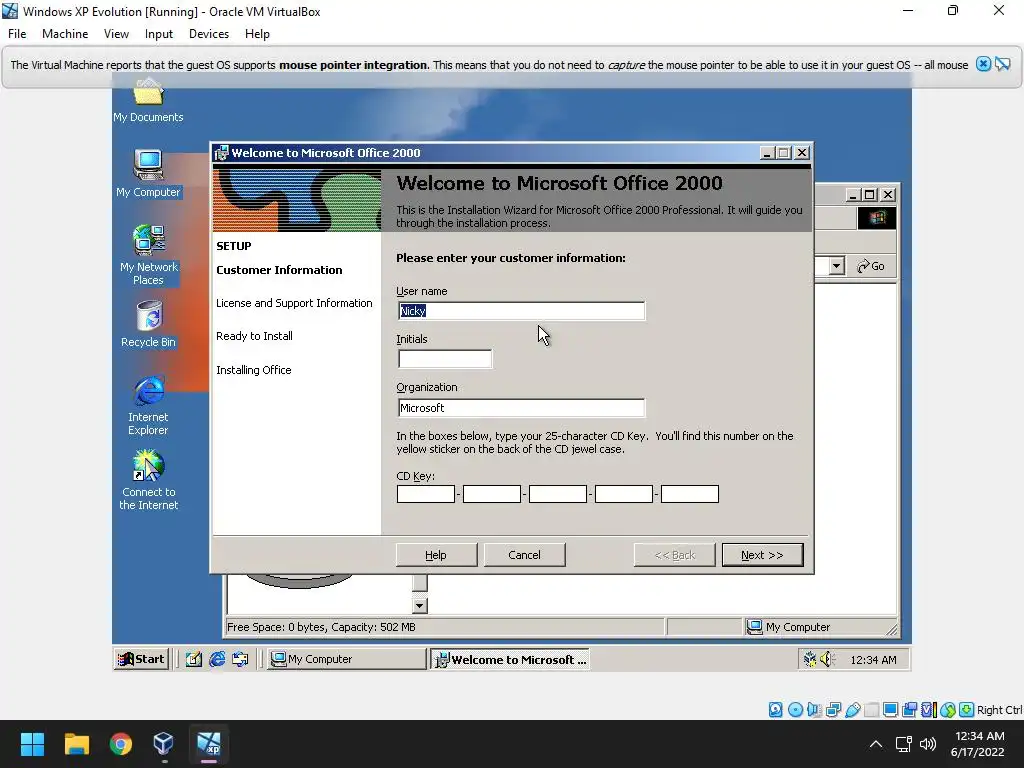Click the Customer Information step label
Viewport: 1024px width, 768px height.
point(280,270)
